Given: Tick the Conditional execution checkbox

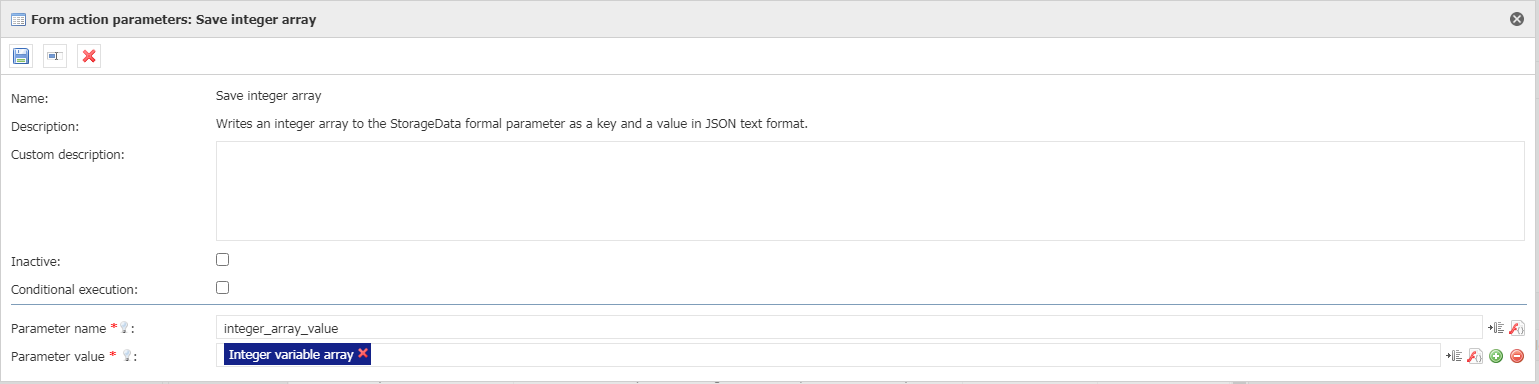Looking at the screenshot, I should tap(223, 287).
